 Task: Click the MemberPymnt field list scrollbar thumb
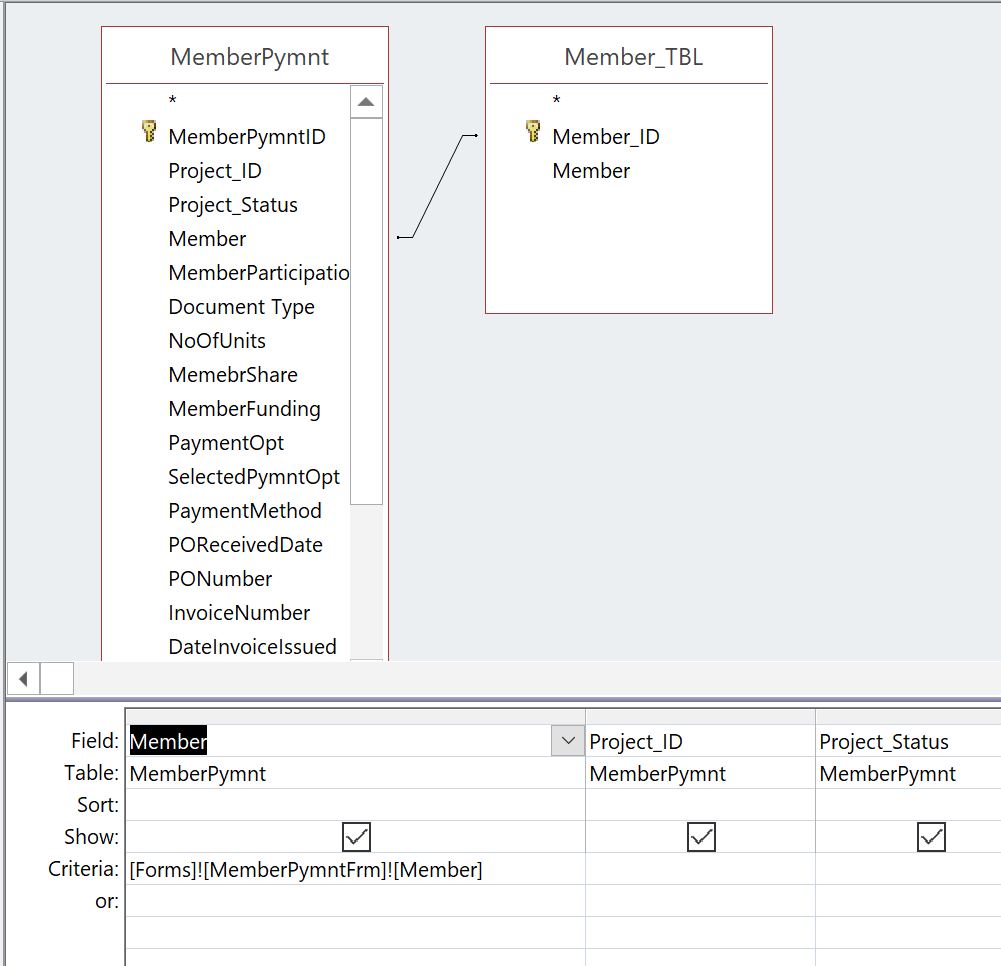click(x=366, y=312)
